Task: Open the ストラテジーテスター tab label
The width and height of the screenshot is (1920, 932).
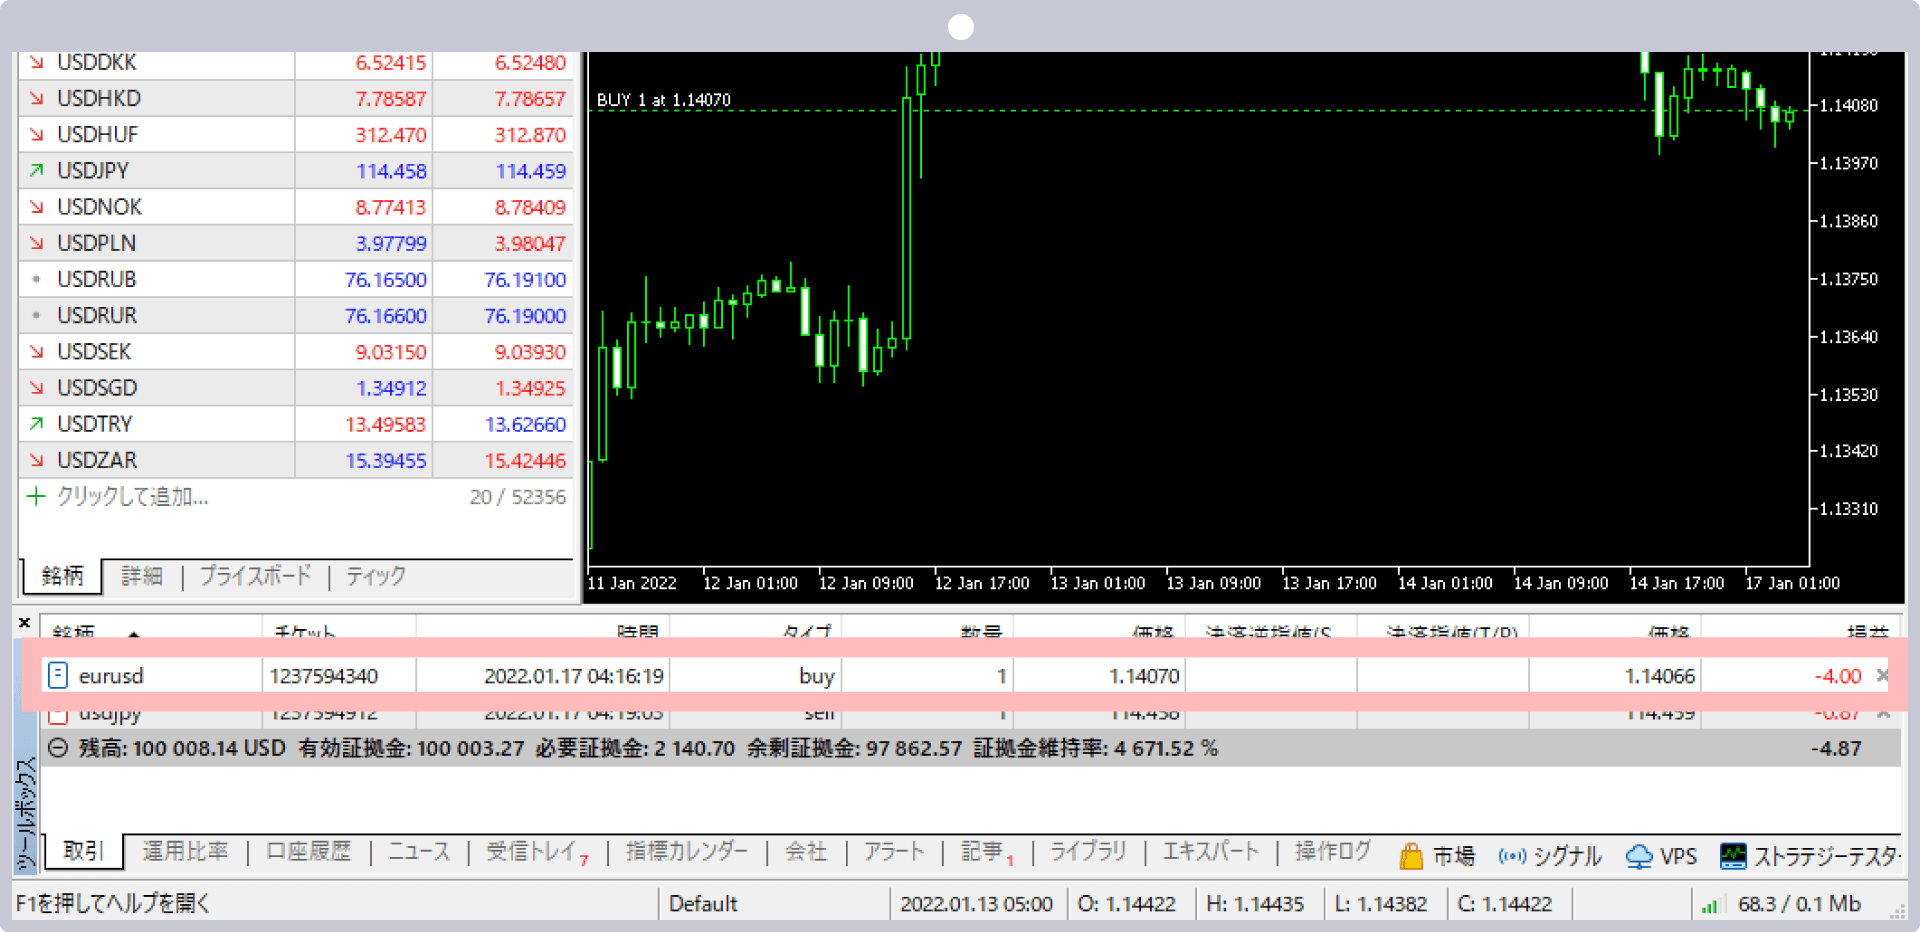Action: (x=1826, y=856)
